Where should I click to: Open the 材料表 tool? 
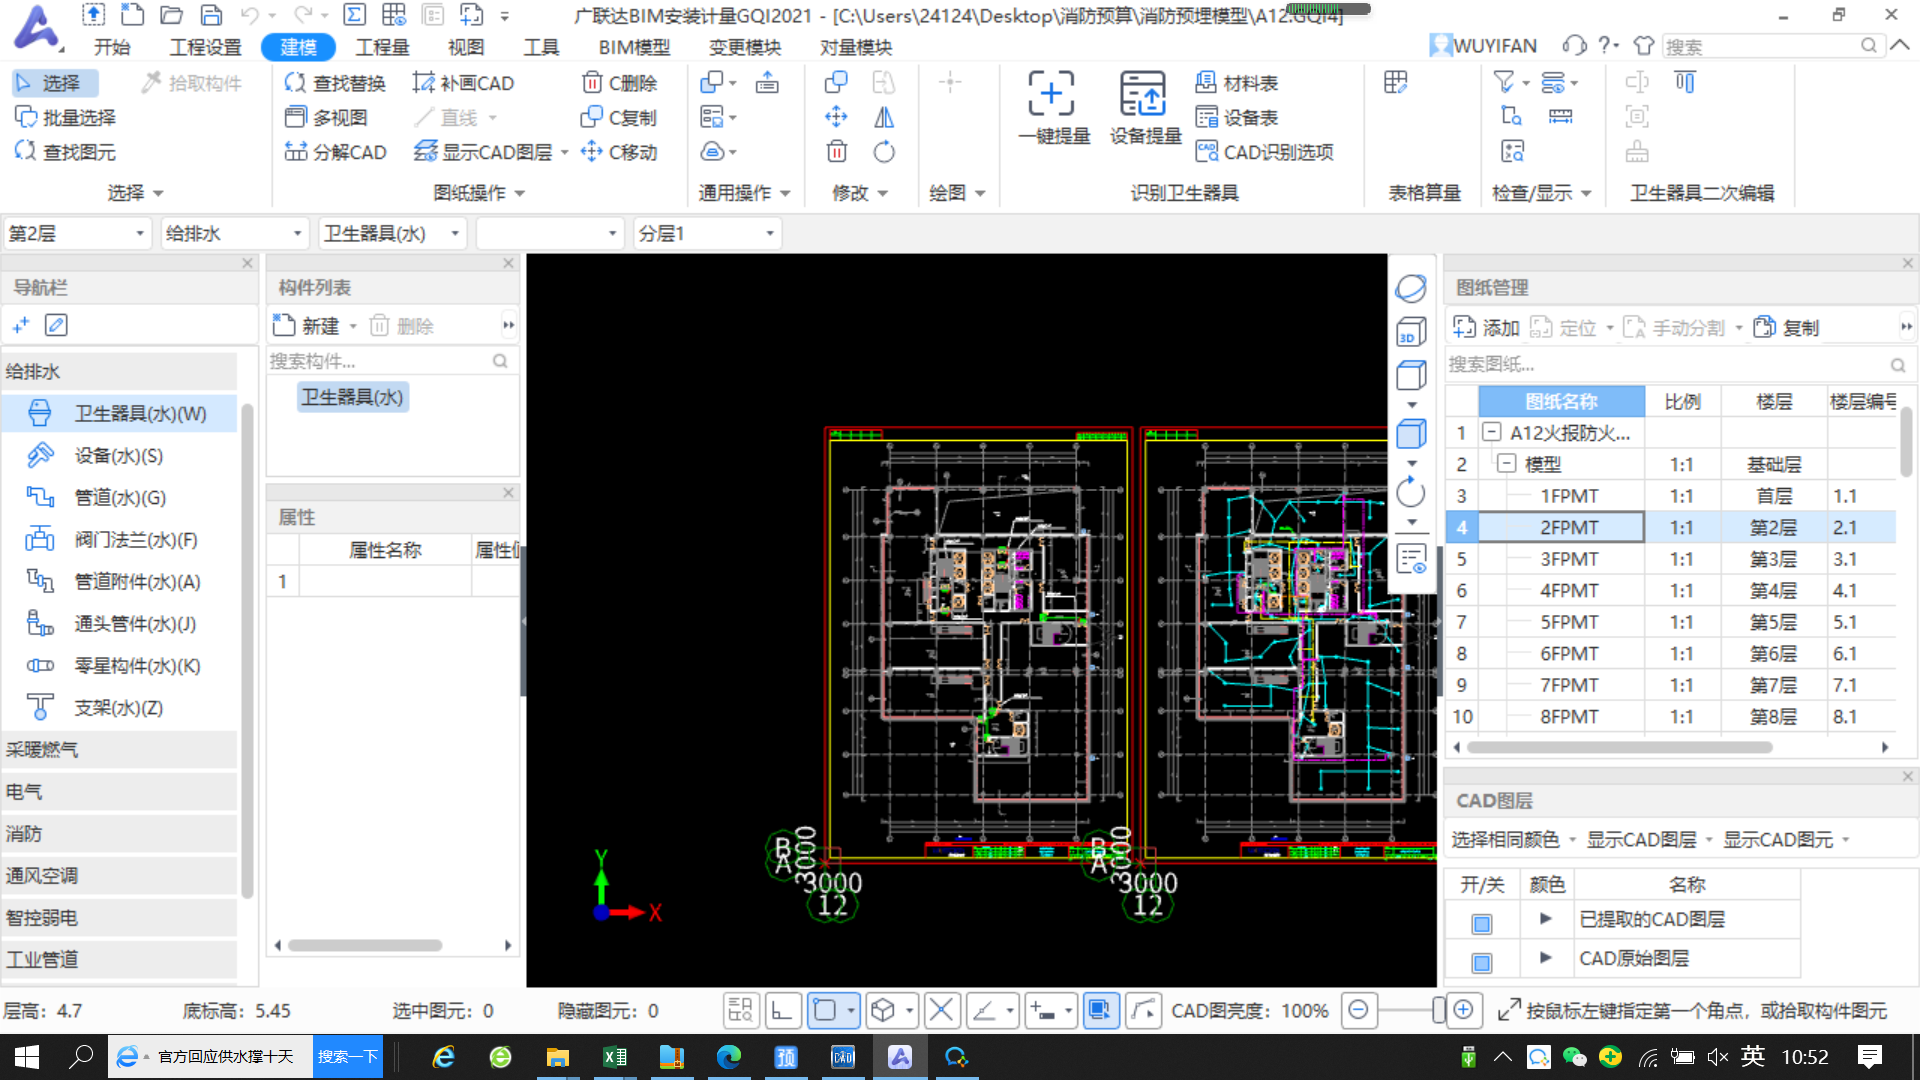click(1237, 83)
